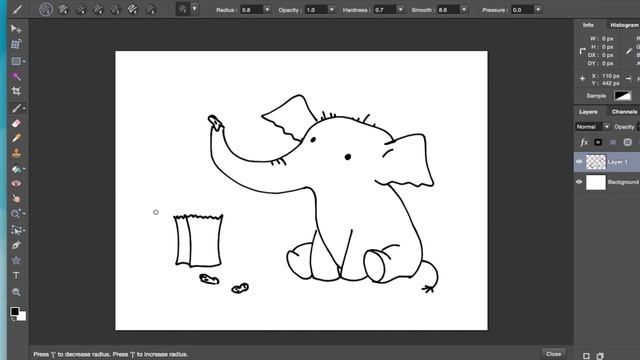Click the Close button at bottom
This screenshot has height=360, width=640.
coord(553,354)
